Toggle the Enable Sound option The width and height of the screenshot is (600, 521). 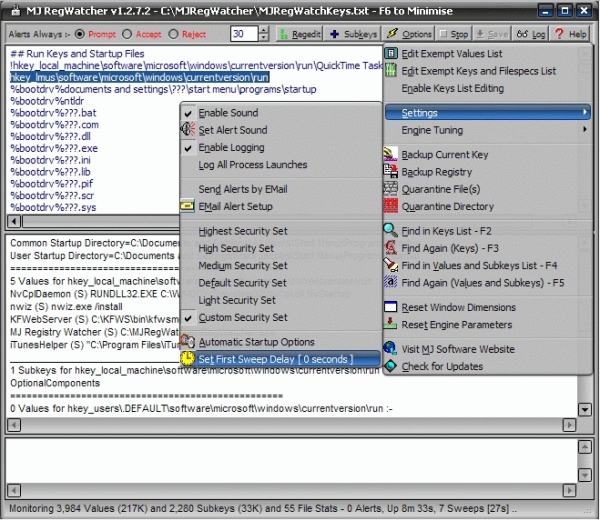tap(228, 113)
